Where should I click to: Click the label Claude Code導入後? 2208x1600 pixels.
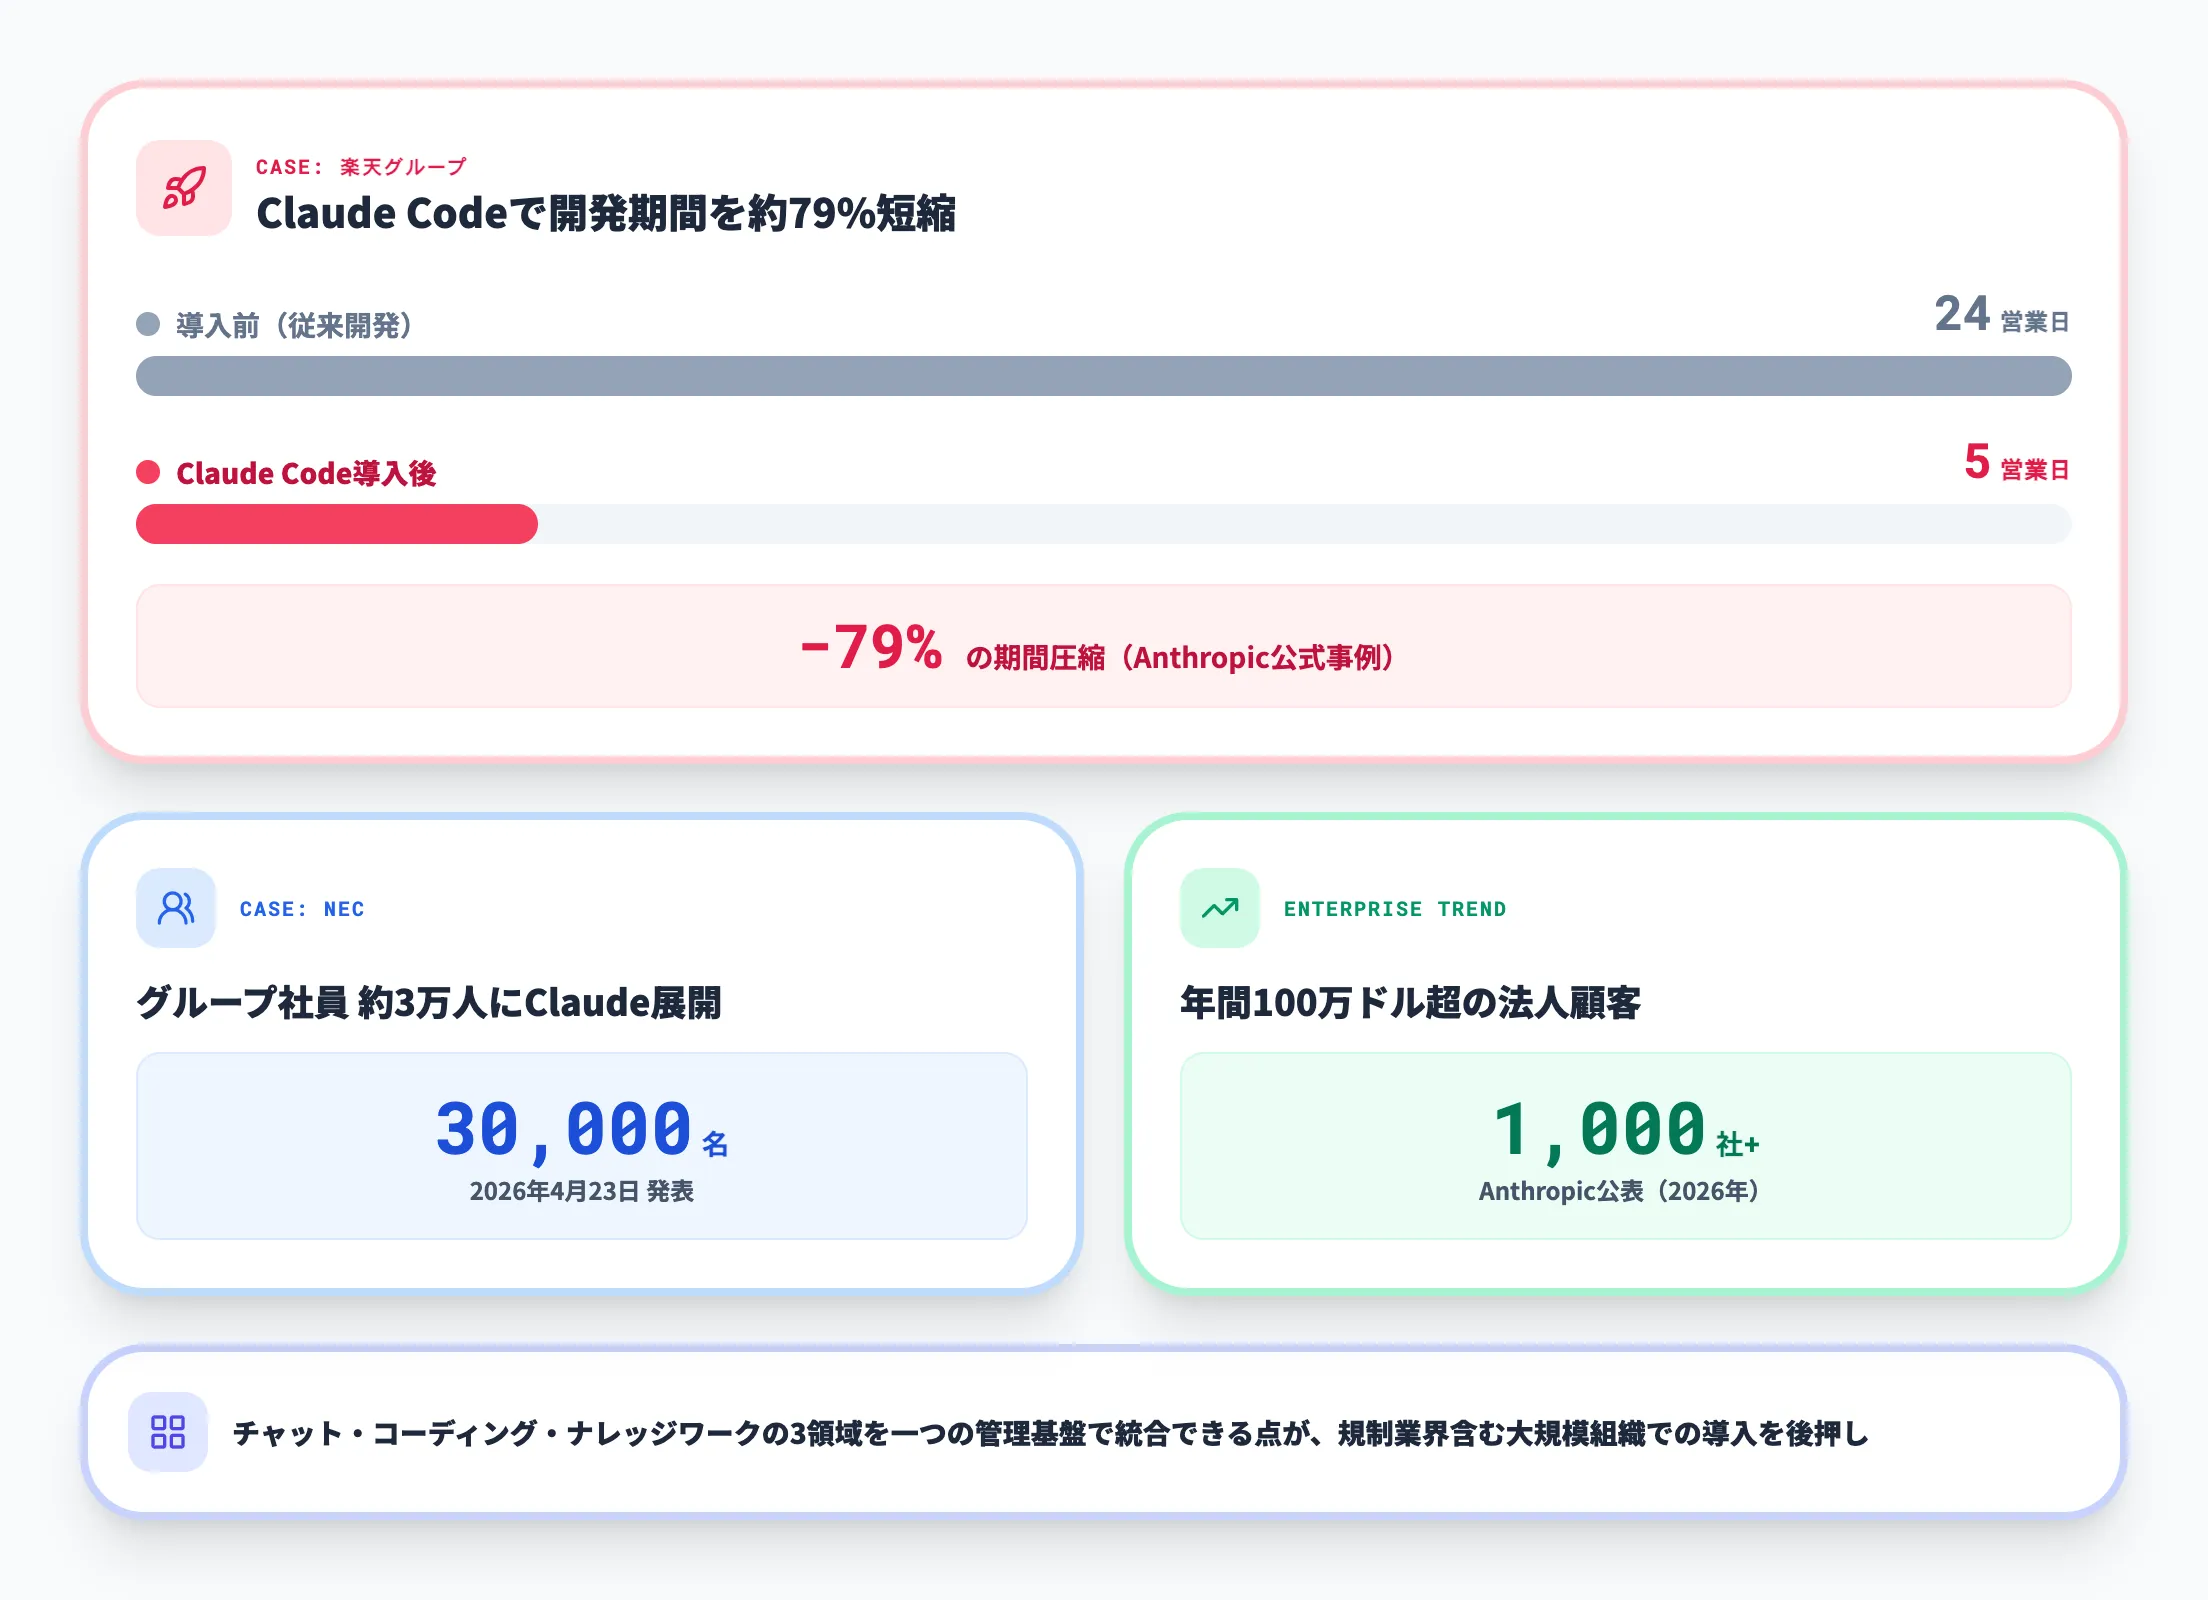click(x=306, y=473)
